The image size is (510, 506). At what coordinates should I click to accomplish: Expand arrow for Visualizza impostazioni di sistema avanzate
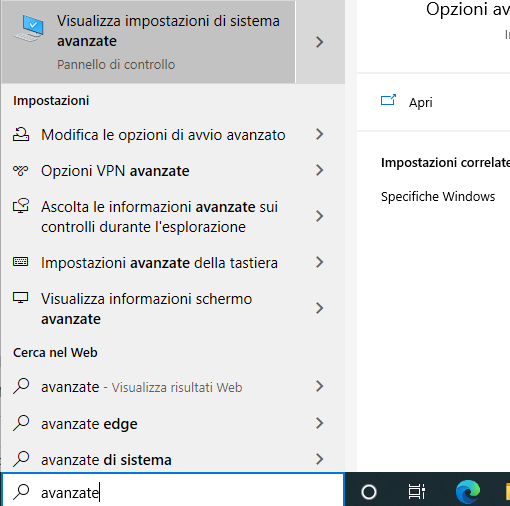pyautogui.click(x=320, y=42)
